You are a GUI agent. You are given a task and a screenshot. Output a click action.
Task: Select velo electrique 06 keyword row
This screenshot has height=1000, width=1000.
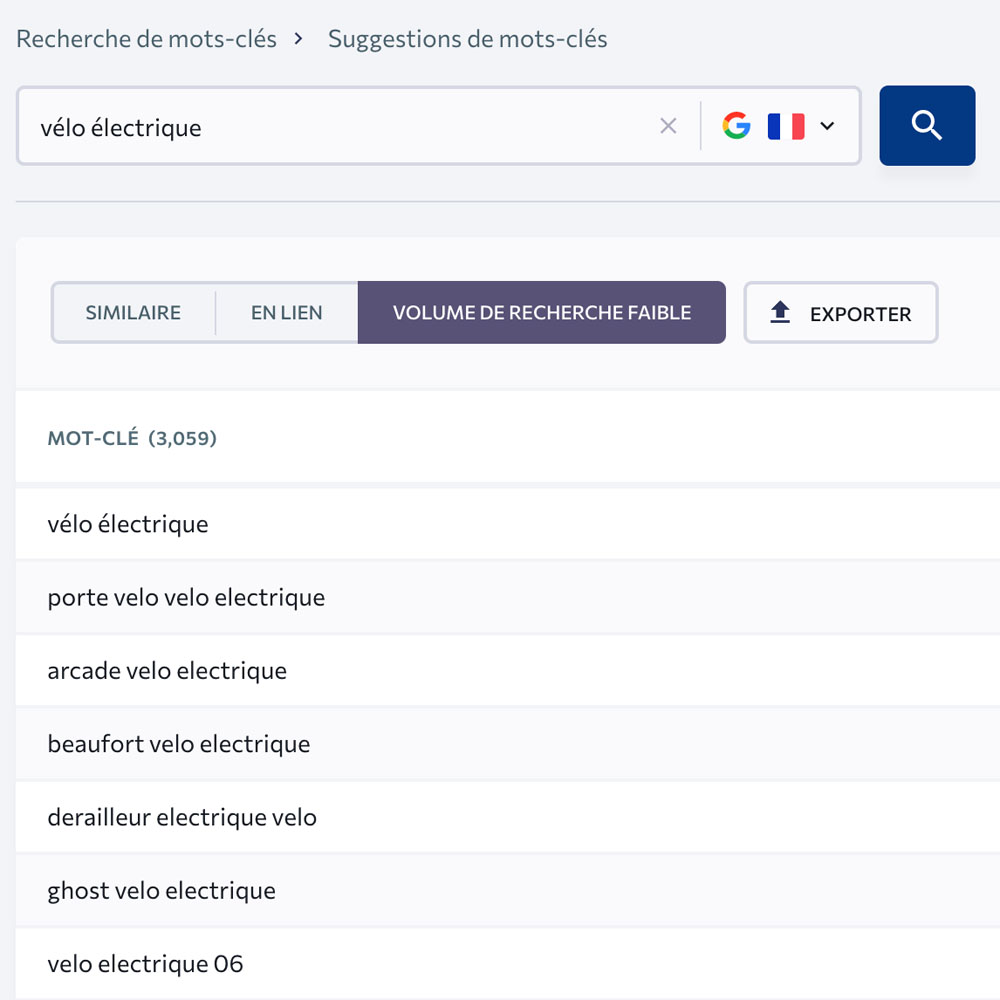click(x=508, y=964)
